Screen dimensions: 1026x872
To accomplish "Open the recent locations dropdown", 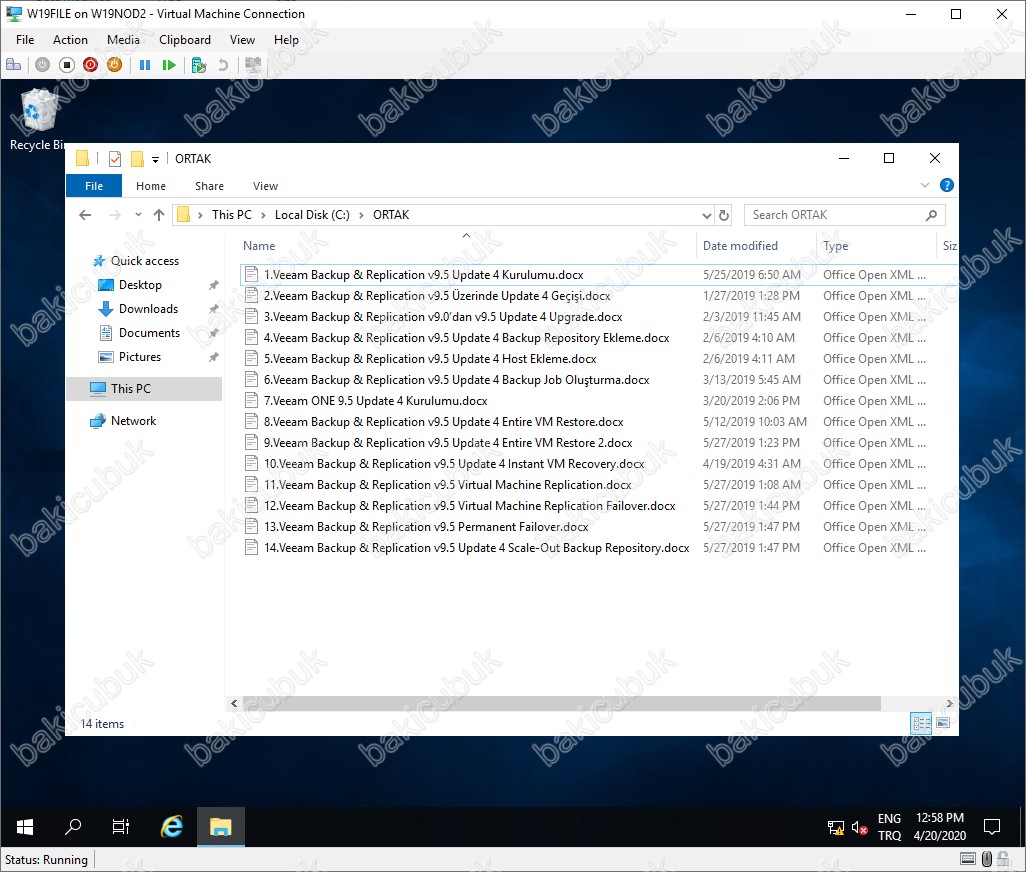I will point(138,215).
